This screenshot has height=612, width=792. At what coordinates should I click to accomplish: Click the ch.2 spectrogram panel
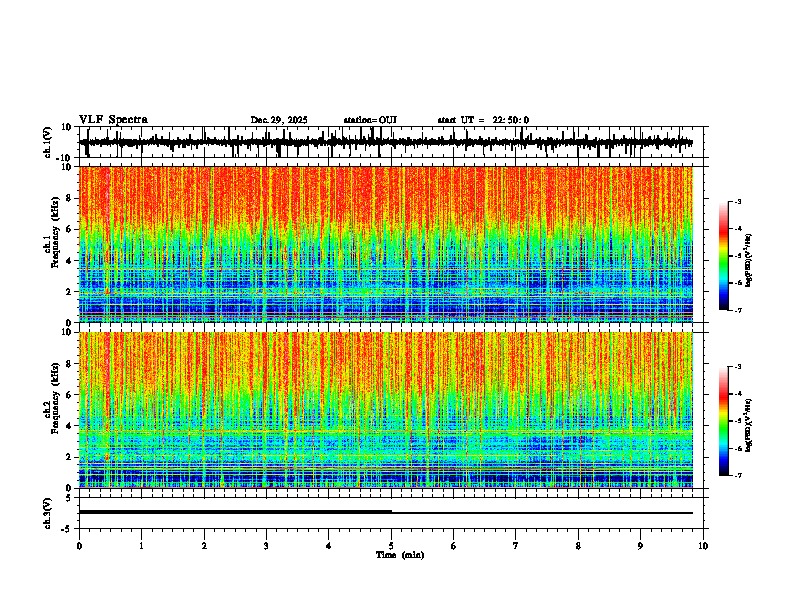(386, 410)
